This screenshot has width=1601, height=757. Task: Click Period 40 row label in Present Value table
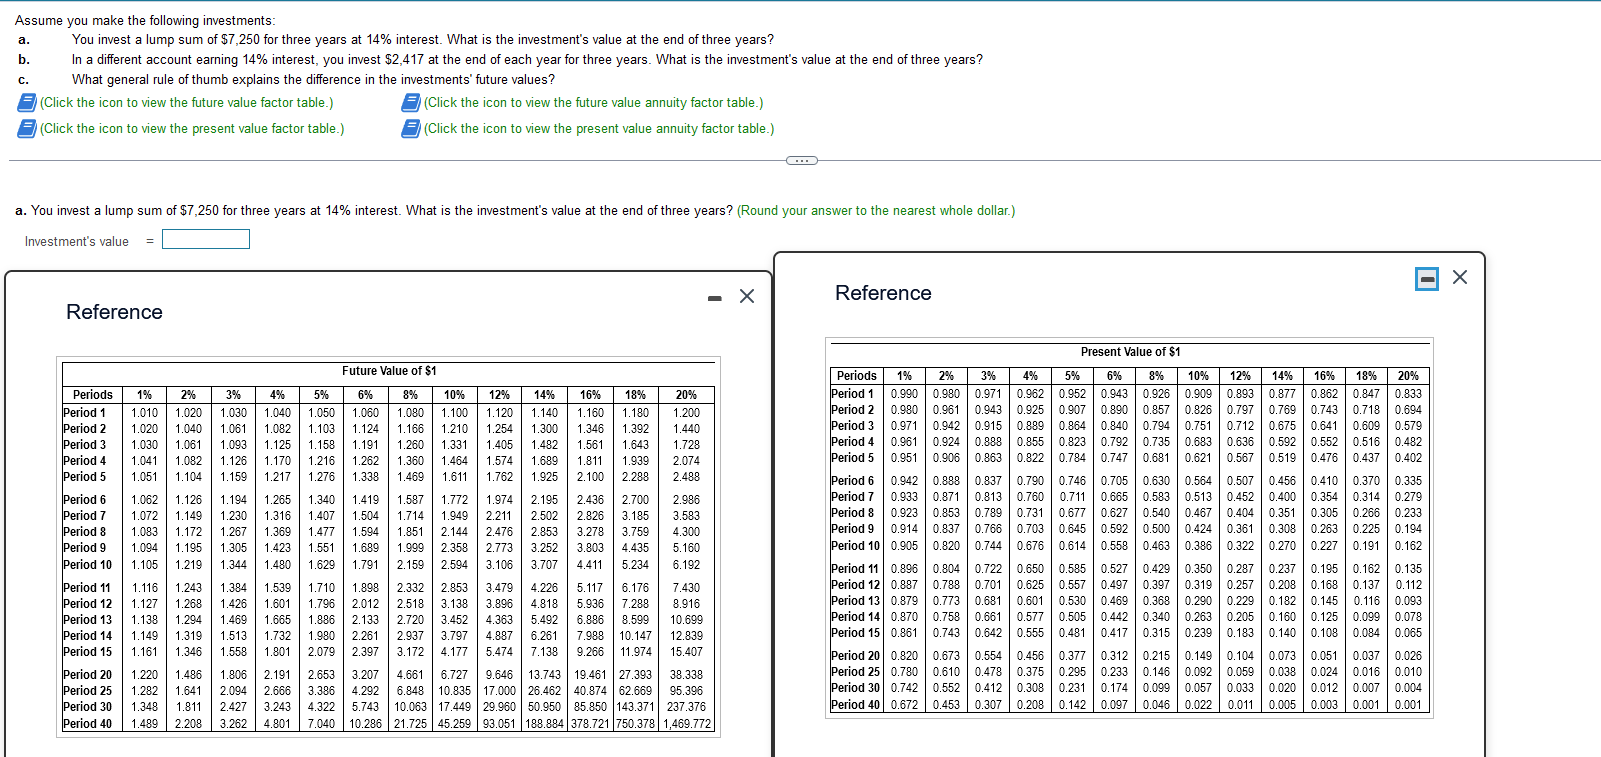[856, 705]
